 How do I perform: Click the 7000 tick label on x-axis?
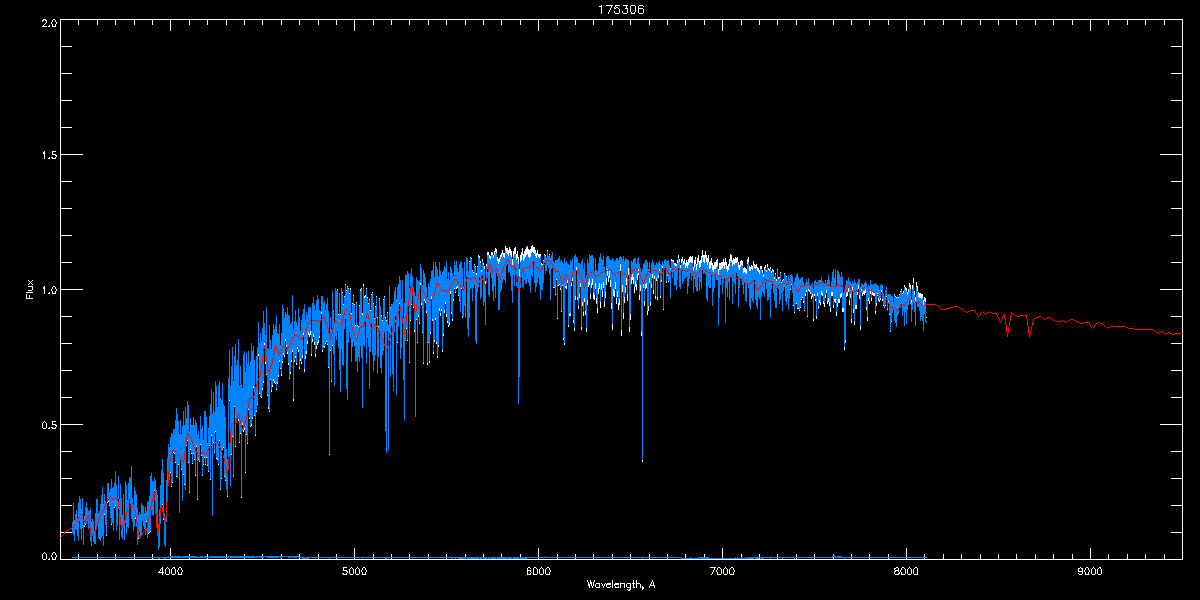[722, 572]
